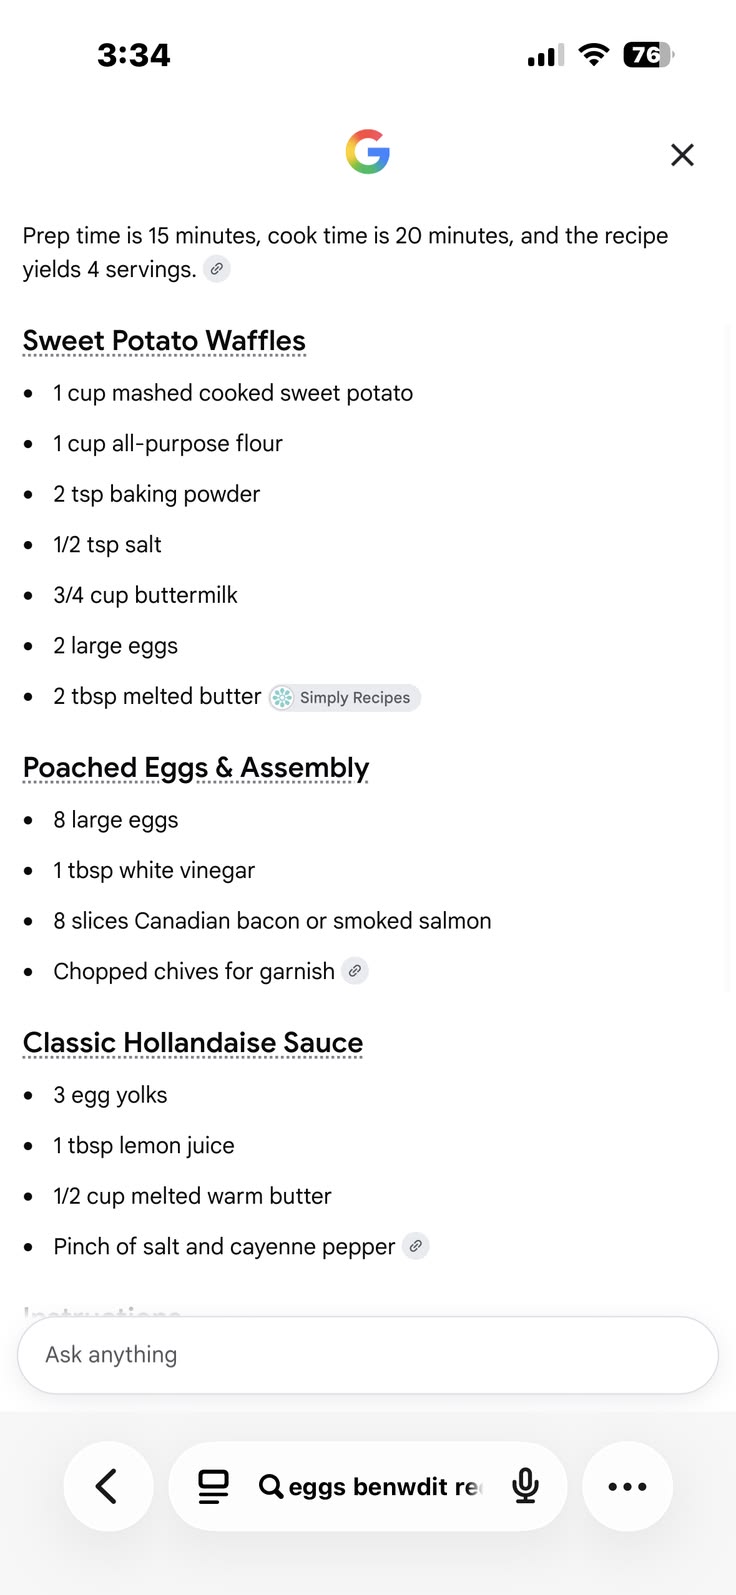Open the three-dots more options menu

[627, 1486]
